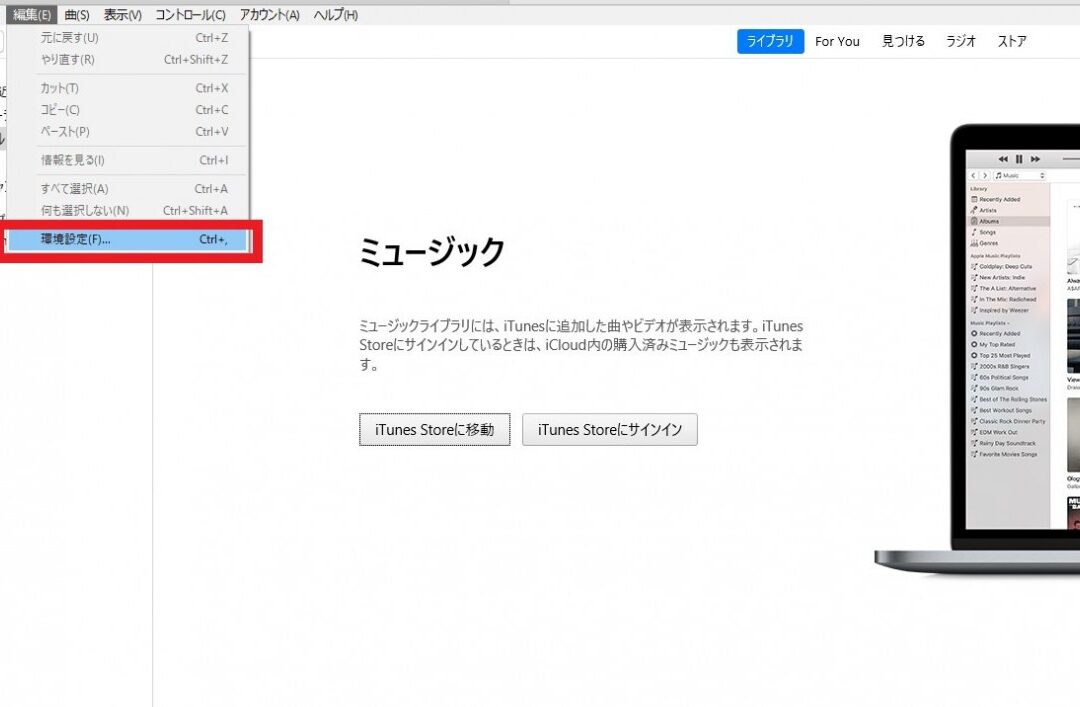Switch to the ライブラリ tab
Image resolution: width=1080 pixels, height=707 pixels.
(770, 41)
